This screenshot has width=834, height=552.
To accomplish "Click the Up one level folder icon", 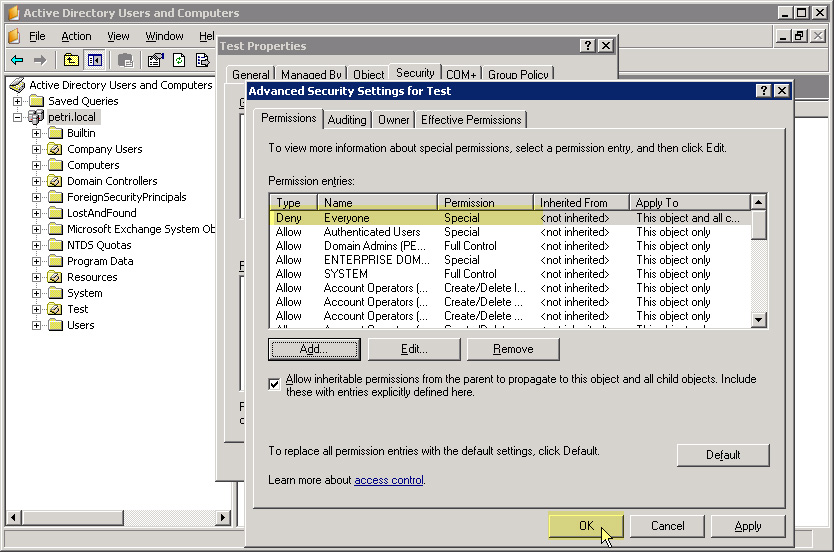I will [71, 60].
